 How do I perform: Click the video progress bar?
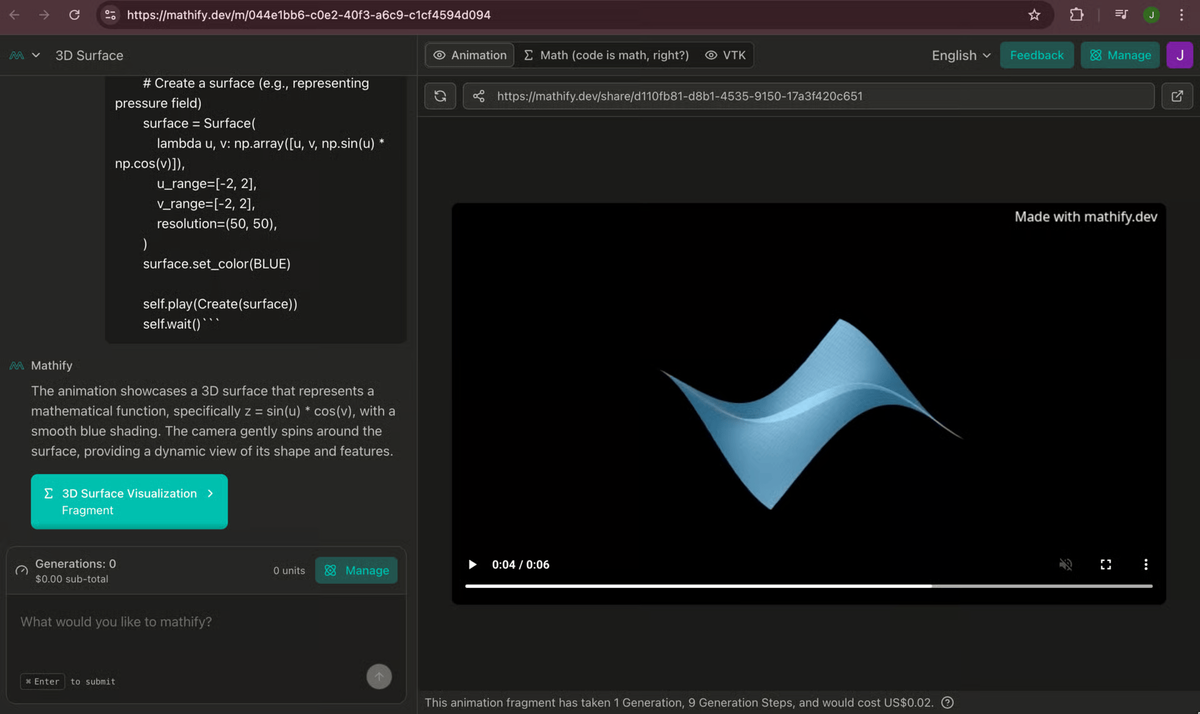808,586
